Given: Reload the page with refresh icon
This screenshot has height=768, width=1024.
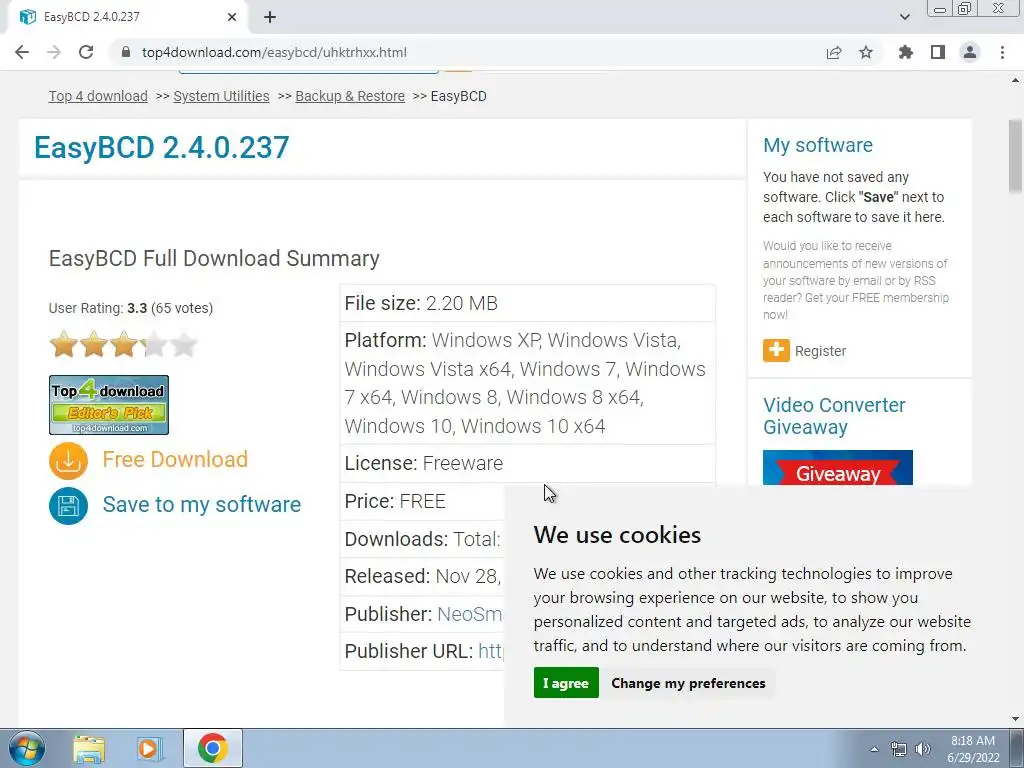Looking at the screenshot, I should 86,52.
